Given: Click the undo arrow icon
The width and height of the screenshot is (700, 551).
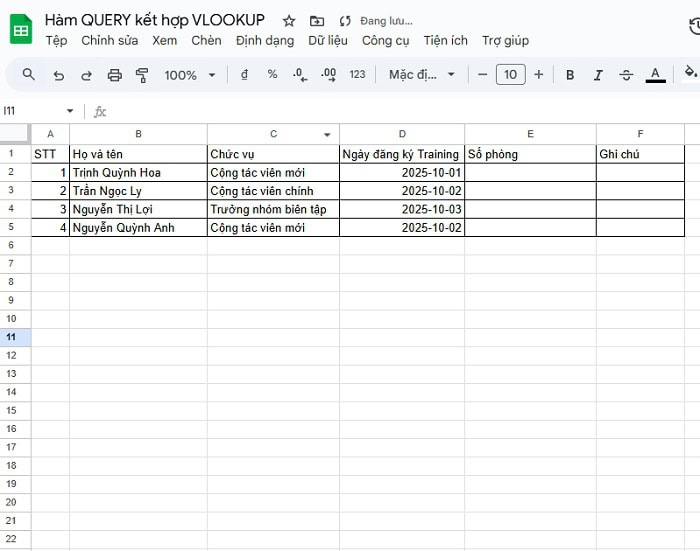Looking at the screenshot, I should pyautogui.click(x=58, y=75).
